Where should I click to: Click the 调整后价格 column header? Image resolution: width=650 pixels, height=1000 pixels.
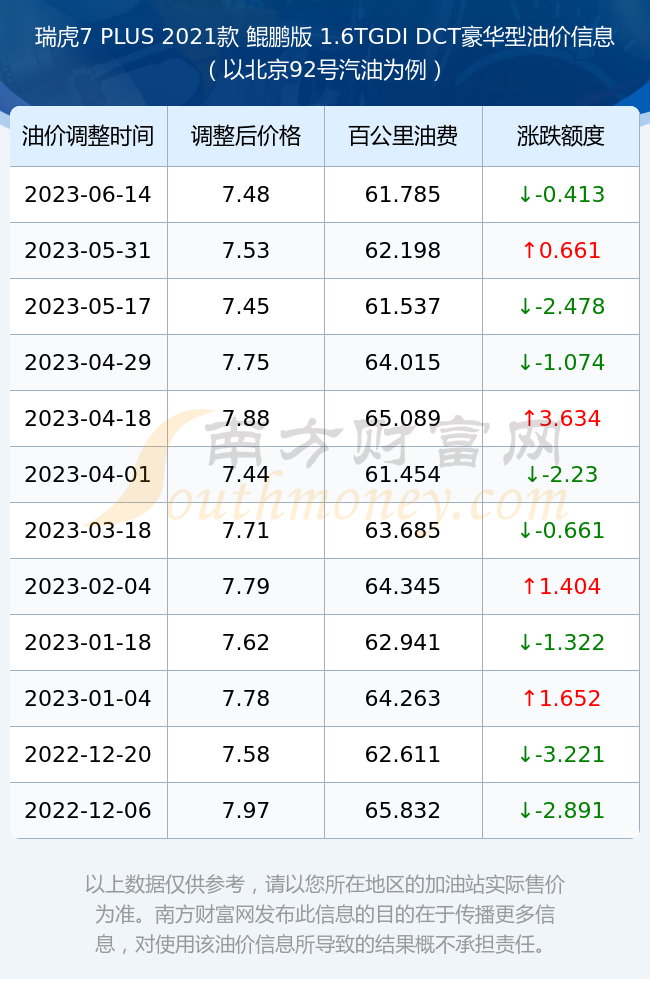[x=246, y=136]
